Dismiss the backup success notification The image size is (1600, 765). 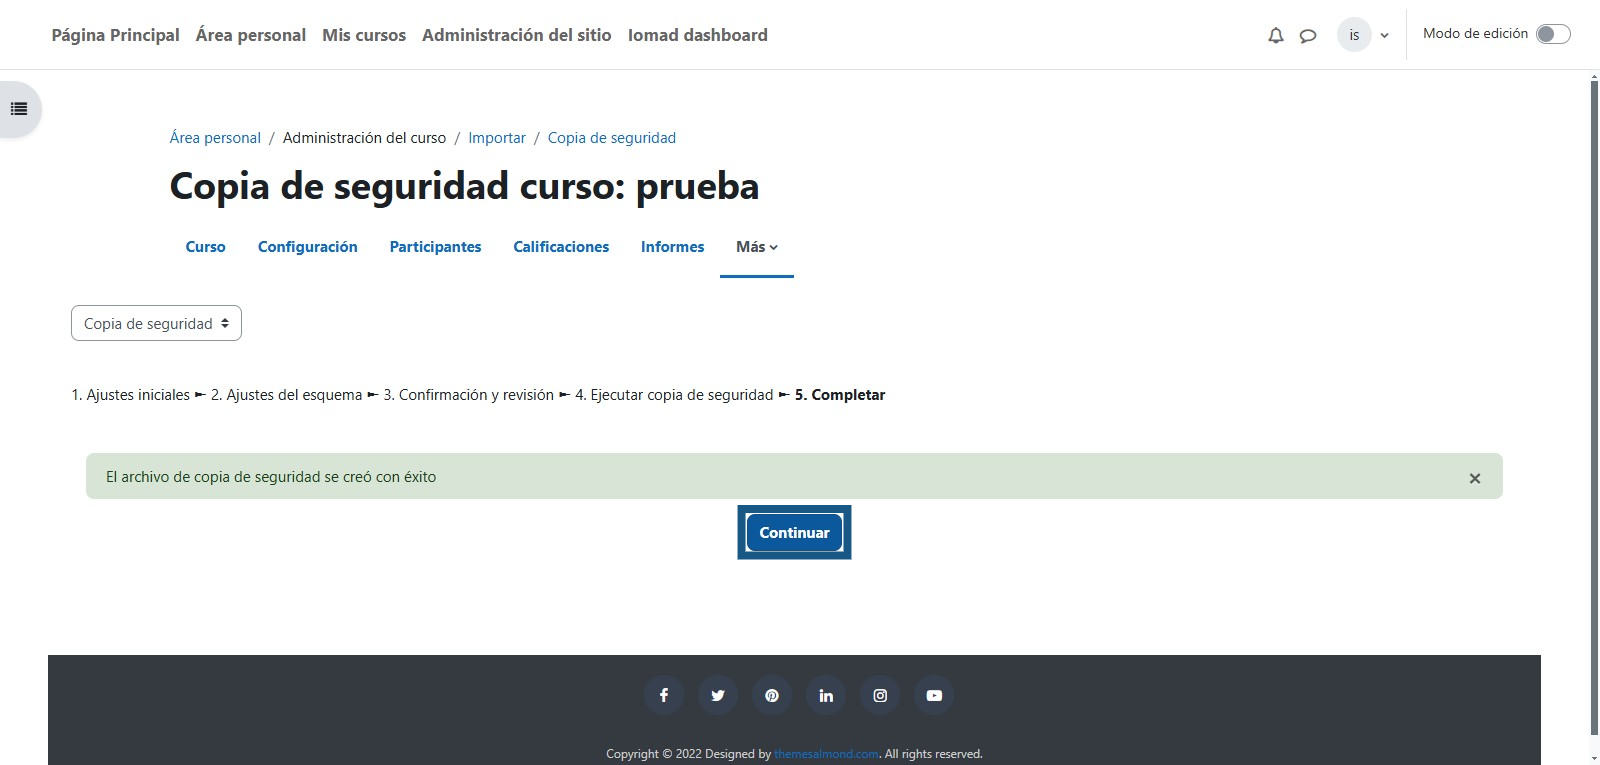1474,478
